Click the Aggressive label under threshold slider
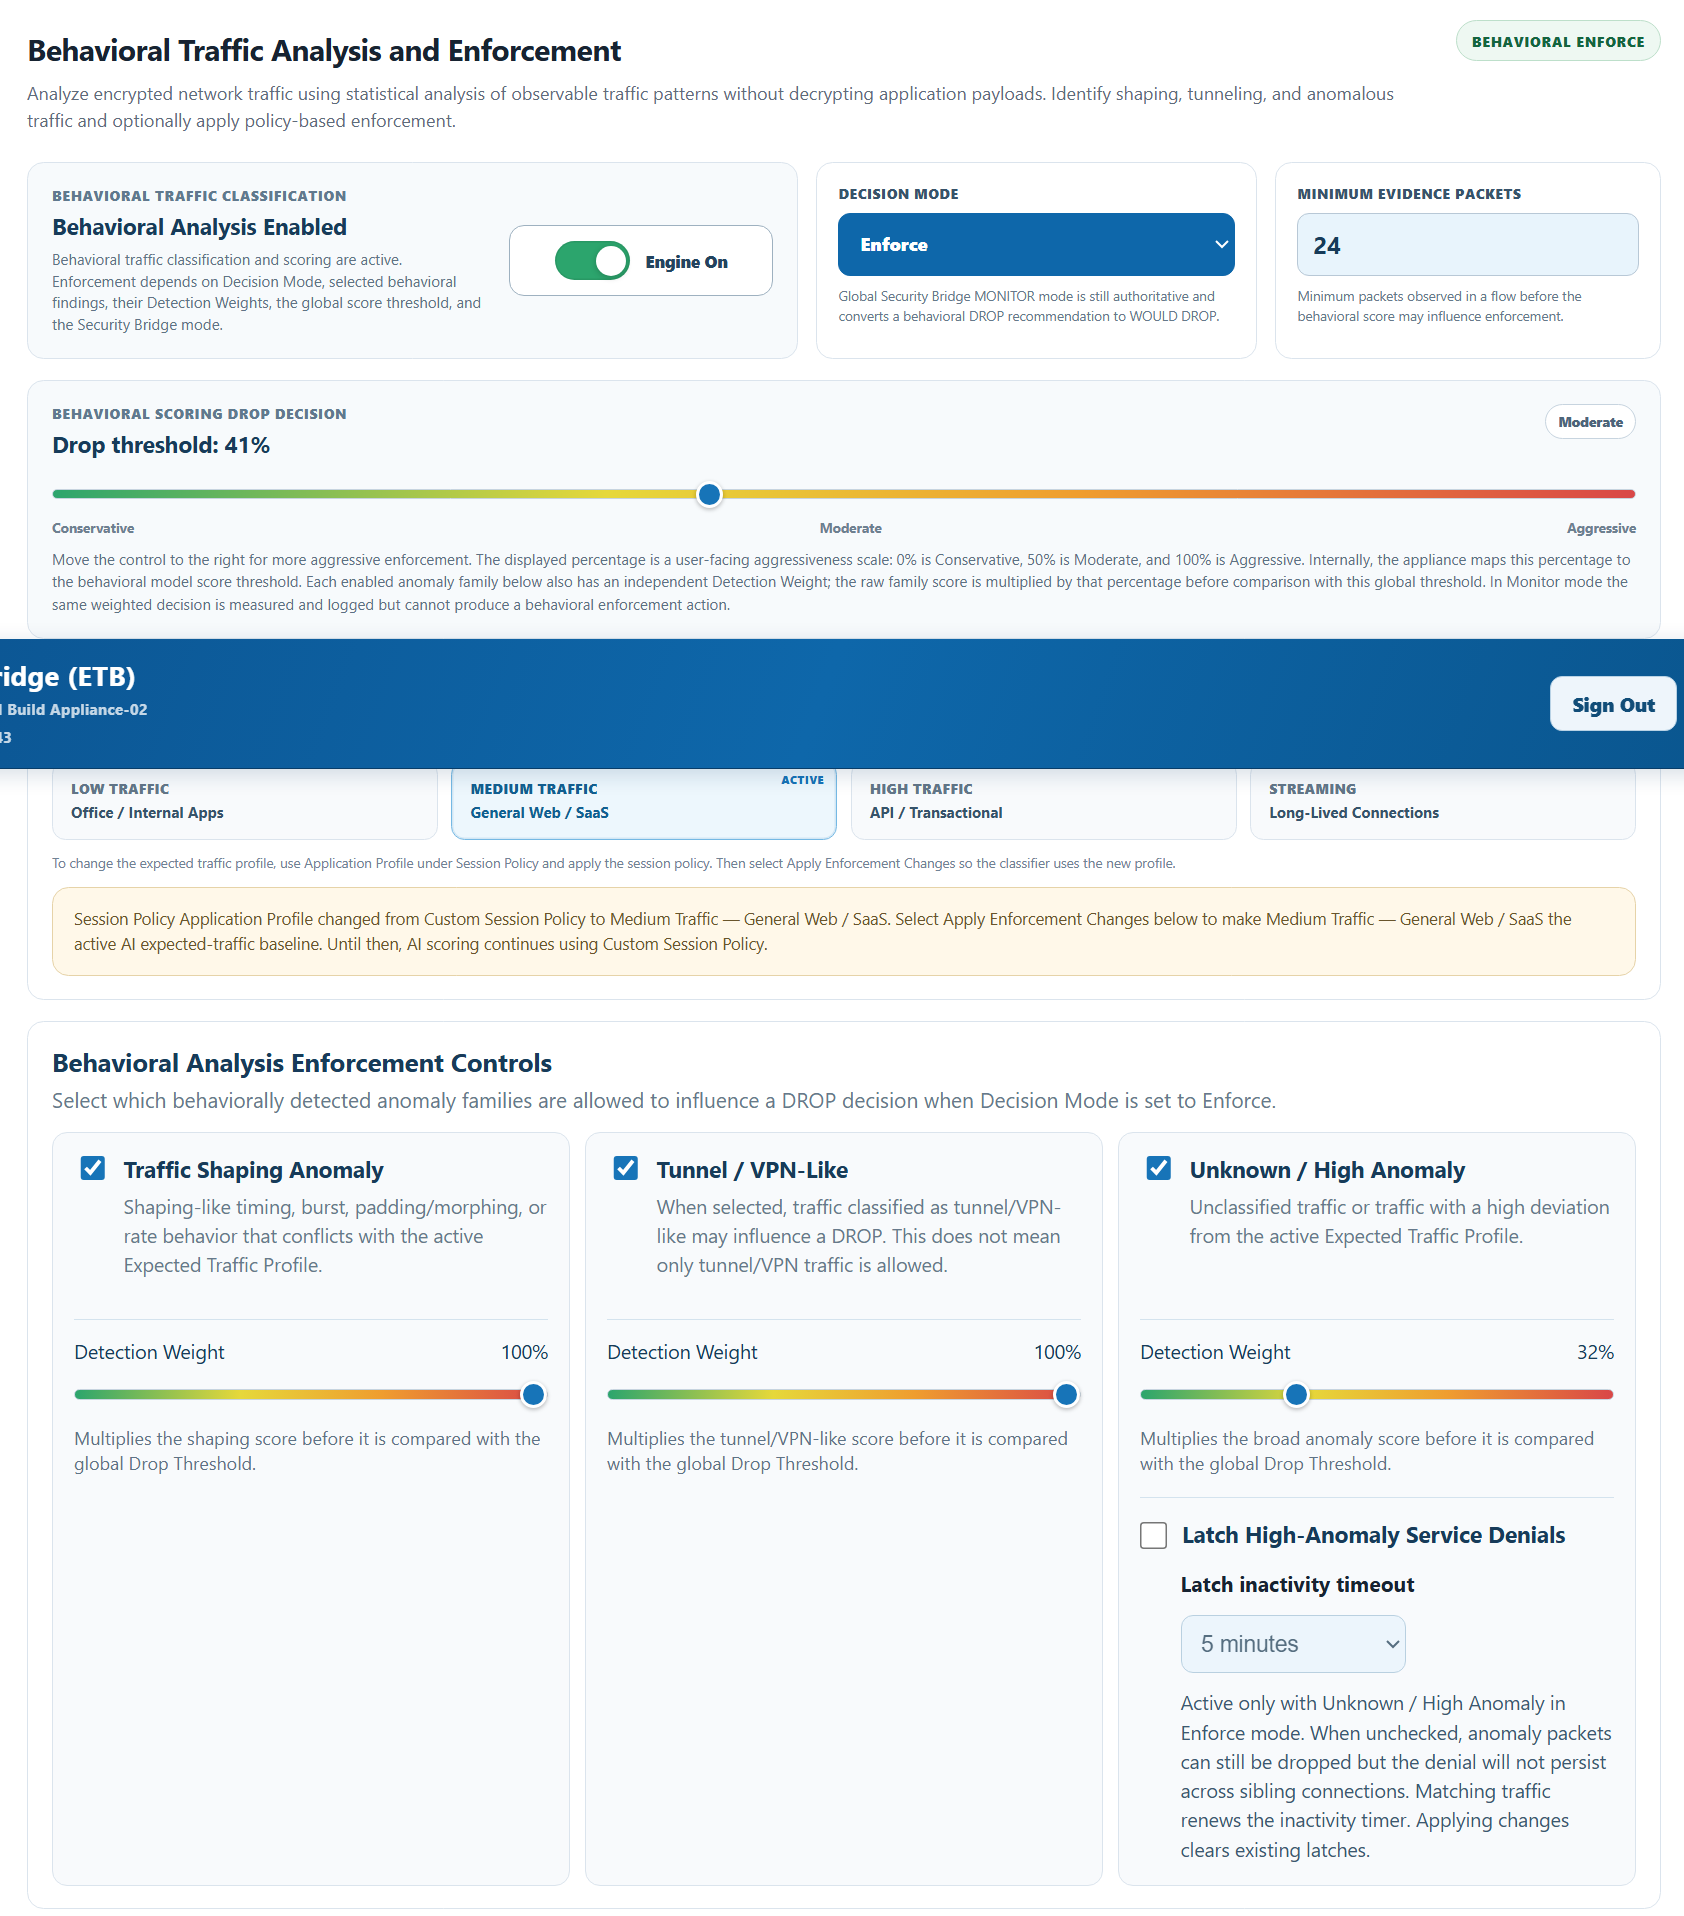 [1601, 528]
